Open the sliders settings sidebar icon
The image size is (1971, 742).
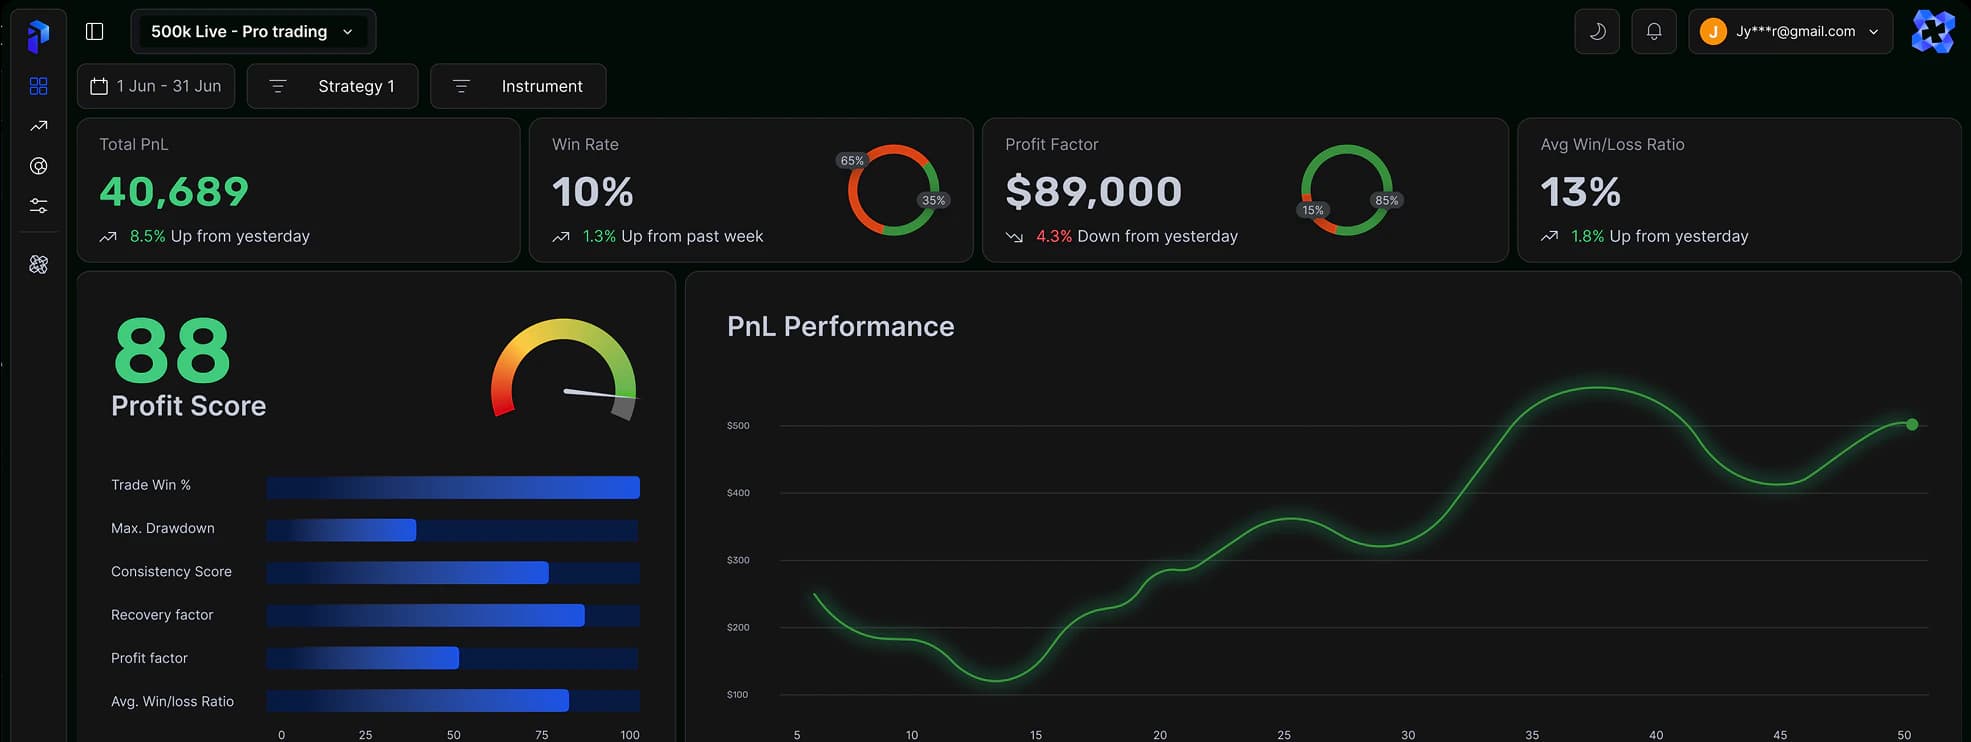pos(38,206)
